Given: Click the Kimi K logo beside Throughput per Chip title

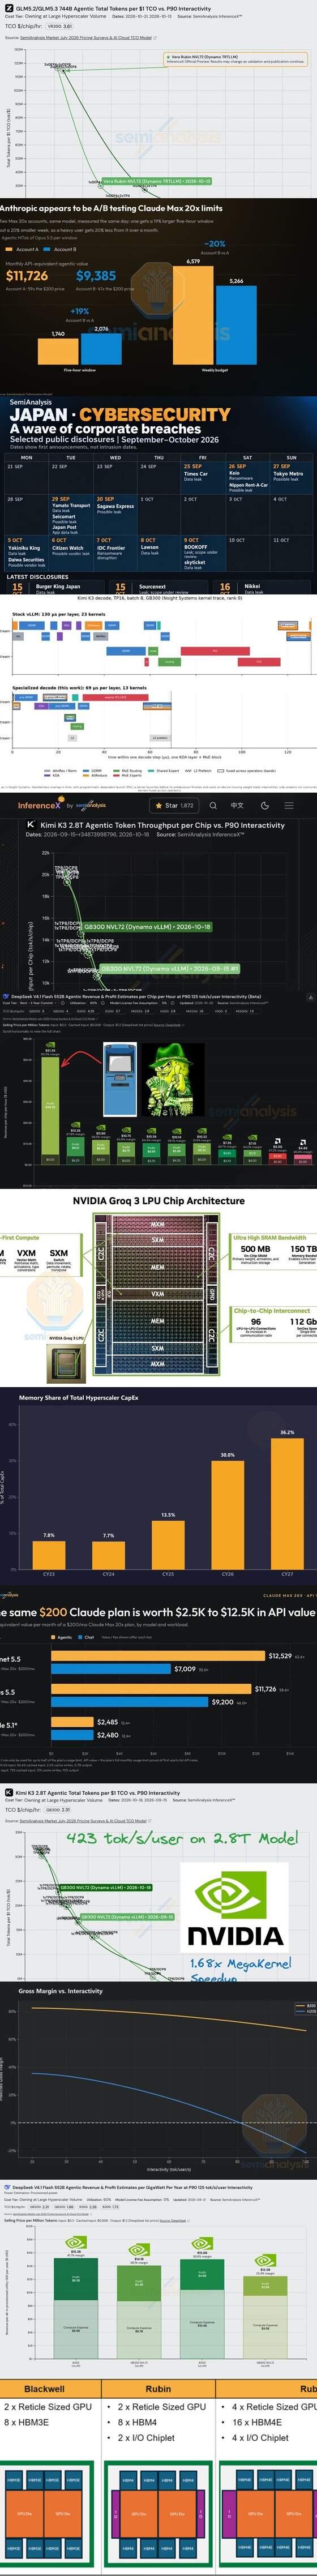Looking at the screenshot, I should point(31,825).
